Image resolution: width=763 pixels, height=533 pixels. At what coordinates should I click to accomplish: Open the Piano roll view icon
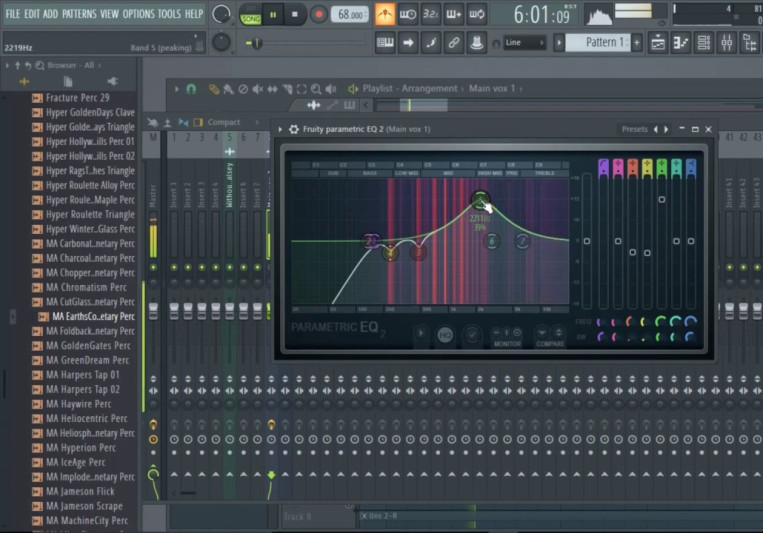click(x=681, y=43)
